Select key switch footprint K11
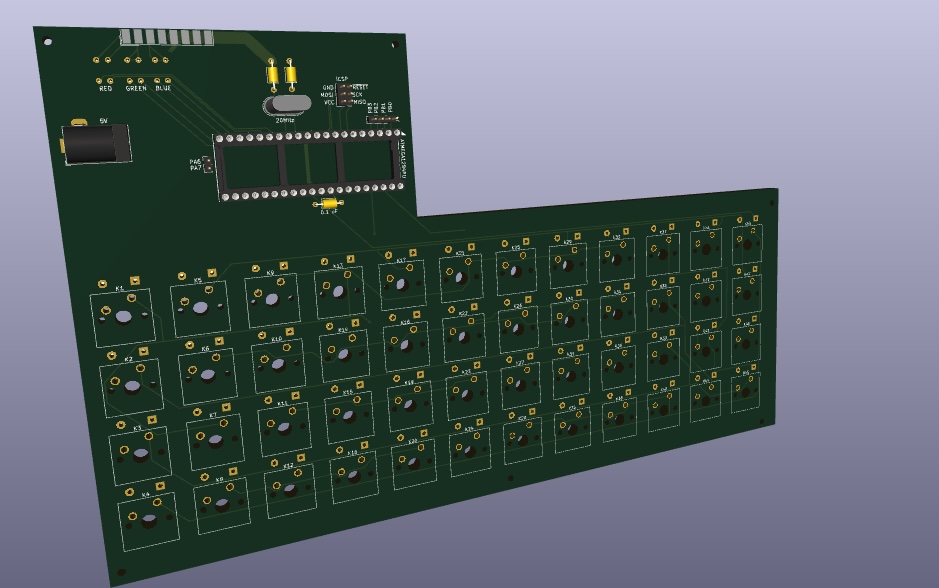The width and height of the screenshot is (939, 588). click(x=284, y=428)
